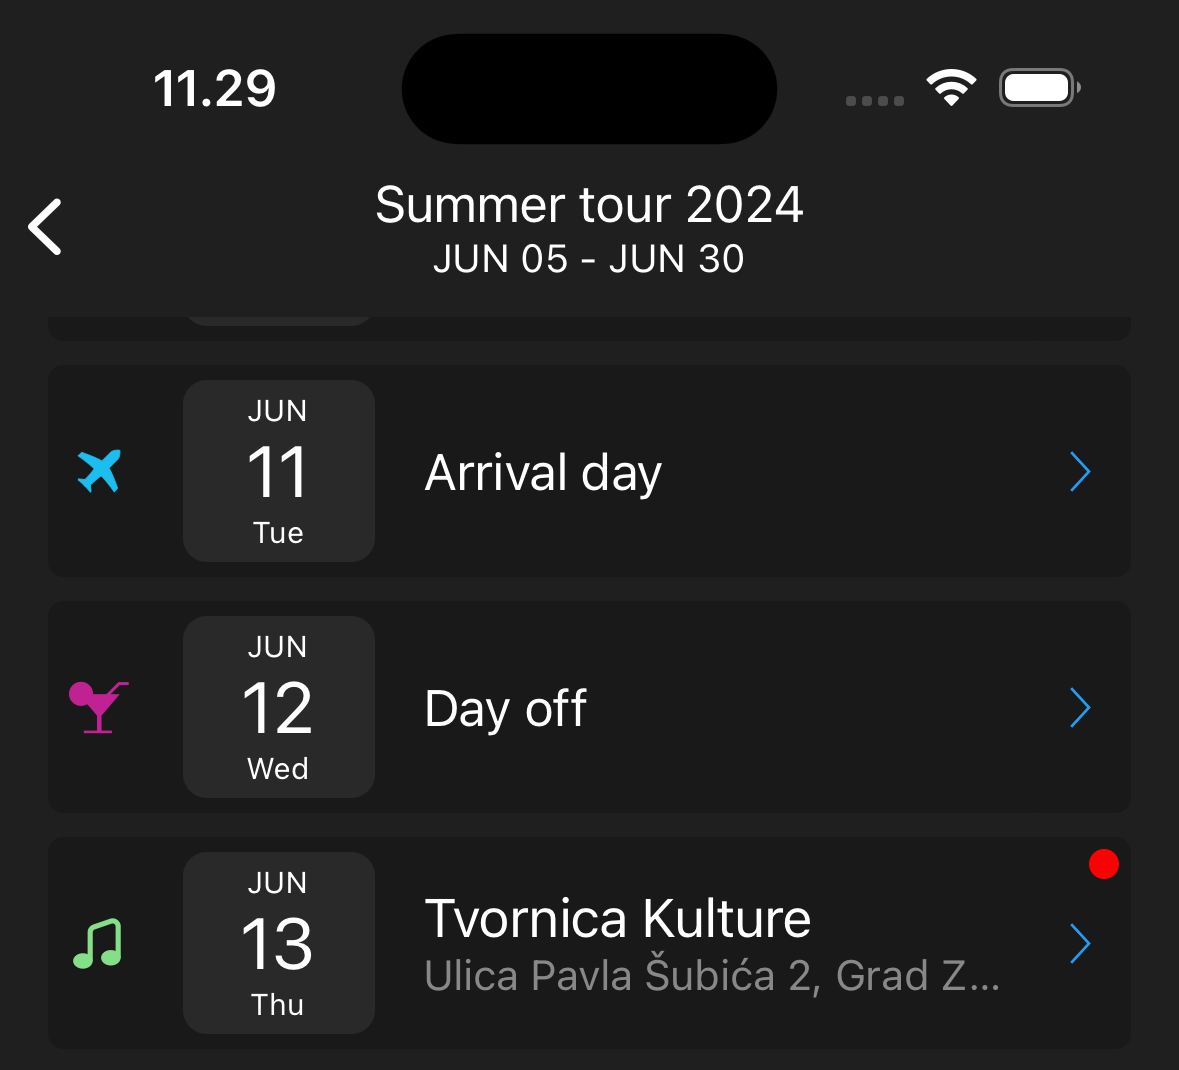Tap the venue address Ulica Pavla Šubića 2
Image resolution: width=1179 pixels, height=1070 pixels.
712,975
